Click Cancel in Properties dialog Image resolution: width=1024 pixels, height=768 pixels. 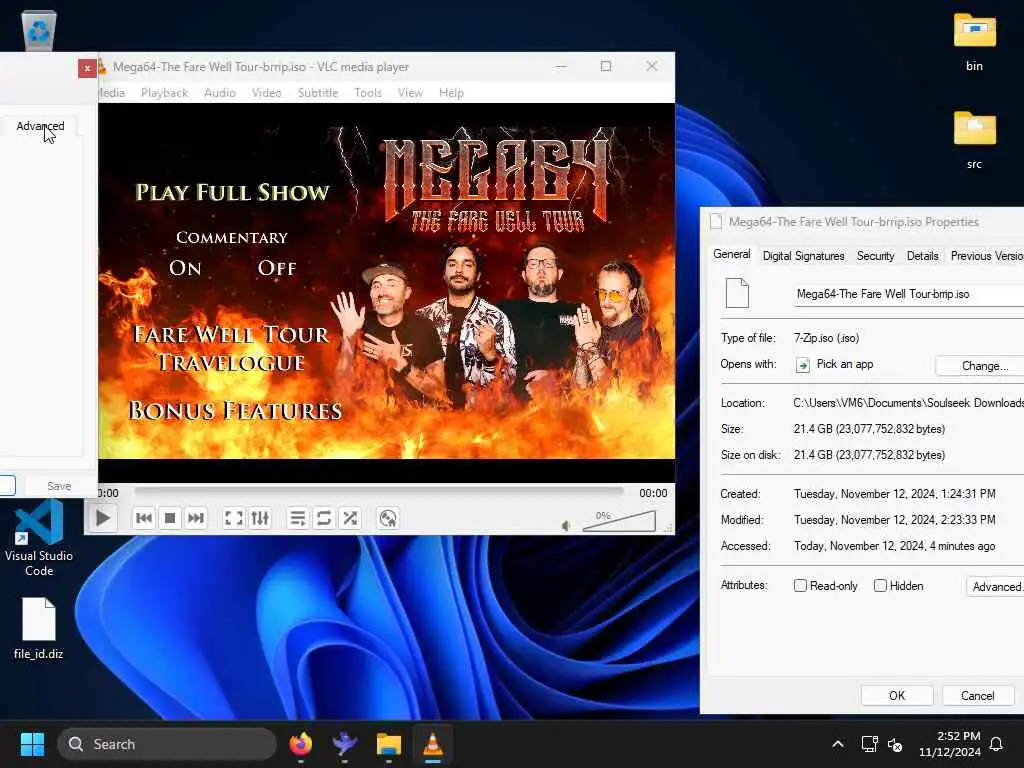click(977, 696)
